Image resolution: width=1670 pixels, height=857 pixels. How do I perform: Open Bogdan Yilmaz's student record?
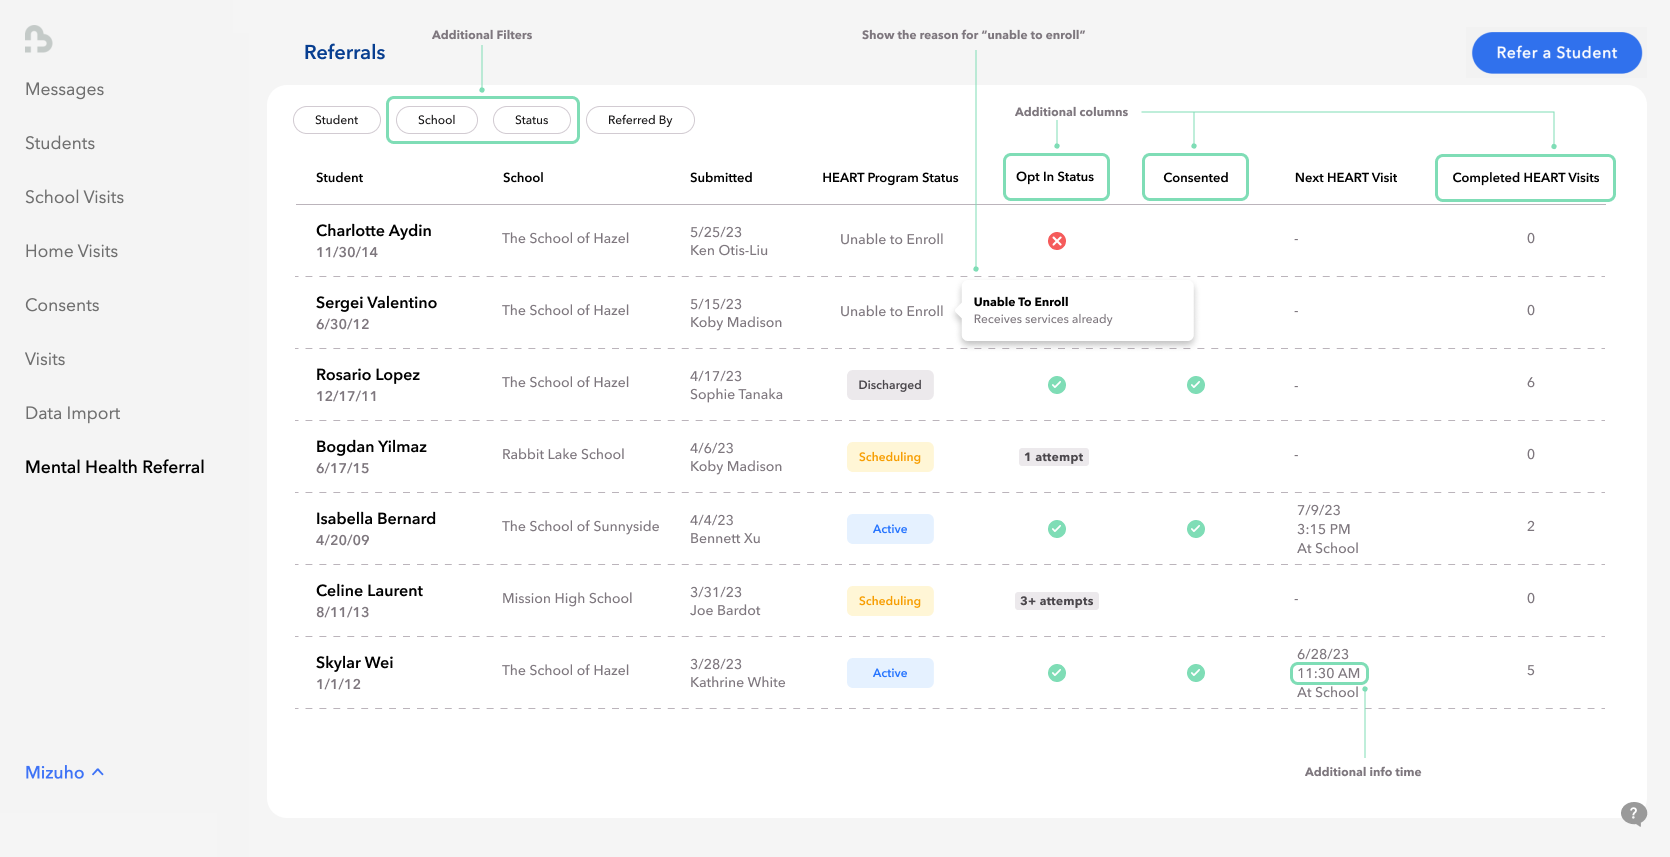(x=371, y=447)
